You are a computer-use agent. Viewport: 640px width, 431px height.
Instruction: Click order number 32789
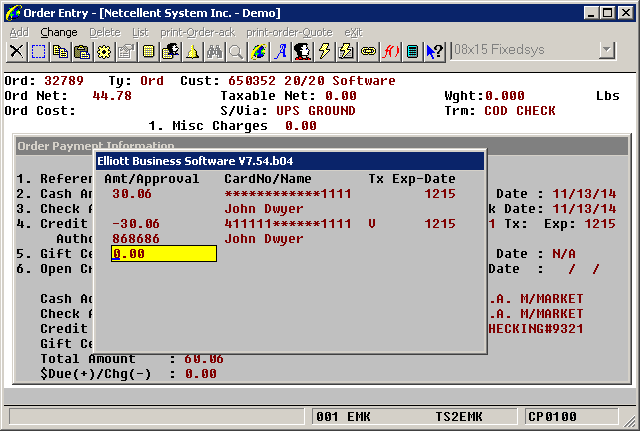[64, 80]
